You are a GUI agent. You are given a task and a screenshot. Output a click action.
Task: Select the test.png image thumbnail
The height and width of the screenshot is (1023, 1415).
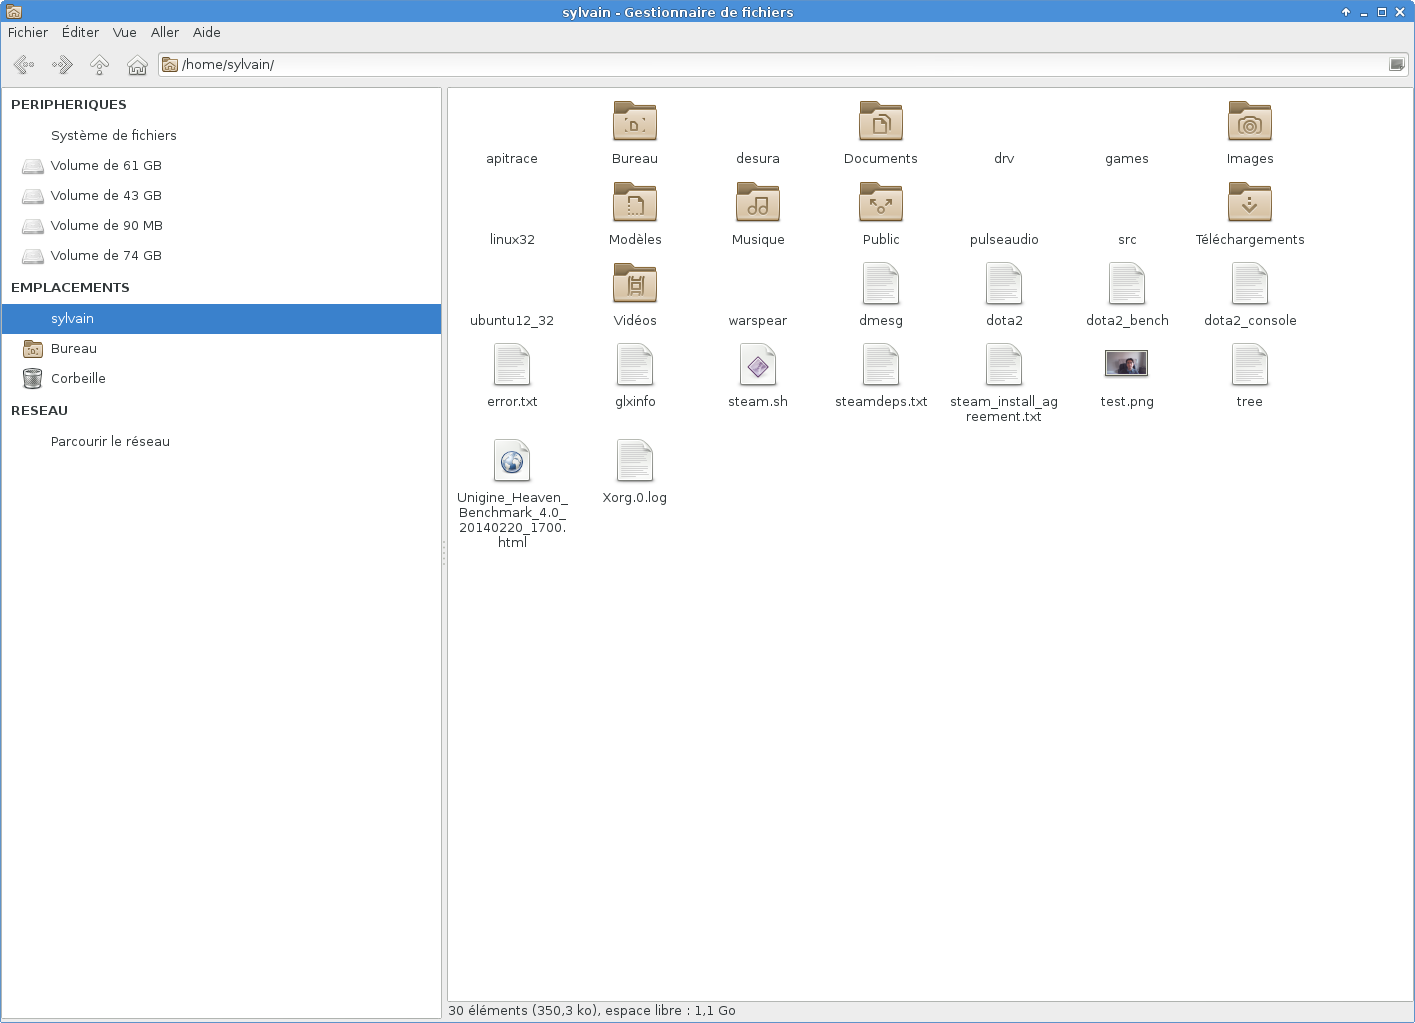pos(1126,364)
